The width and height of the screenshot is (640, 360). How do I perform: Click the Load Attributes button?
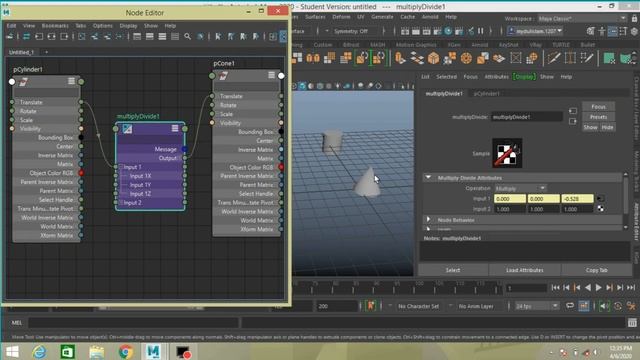click(x=524, y=270)
